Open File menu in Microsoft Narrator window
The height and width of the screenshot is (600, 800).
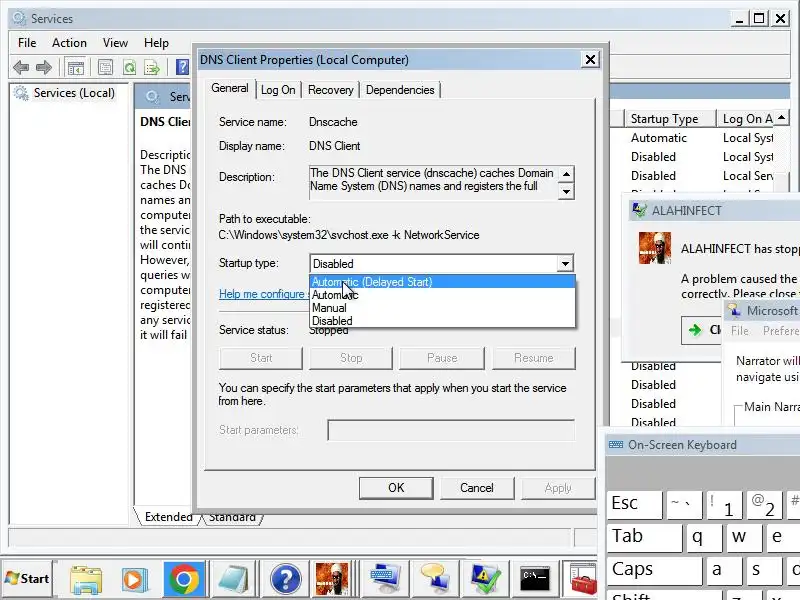pos(740,331)
